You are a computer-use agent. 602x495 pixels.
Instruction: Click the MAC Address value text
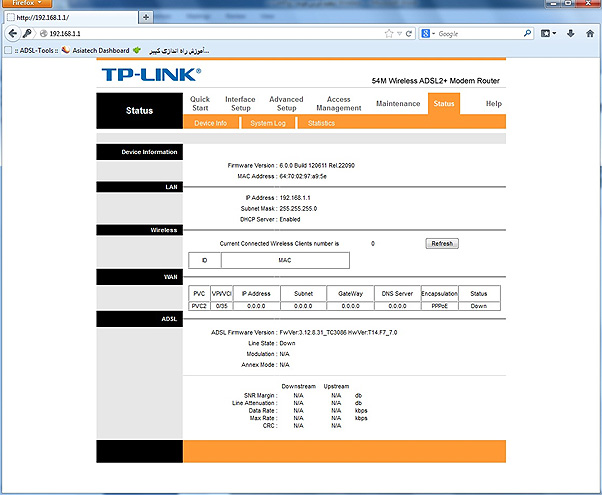303,176
